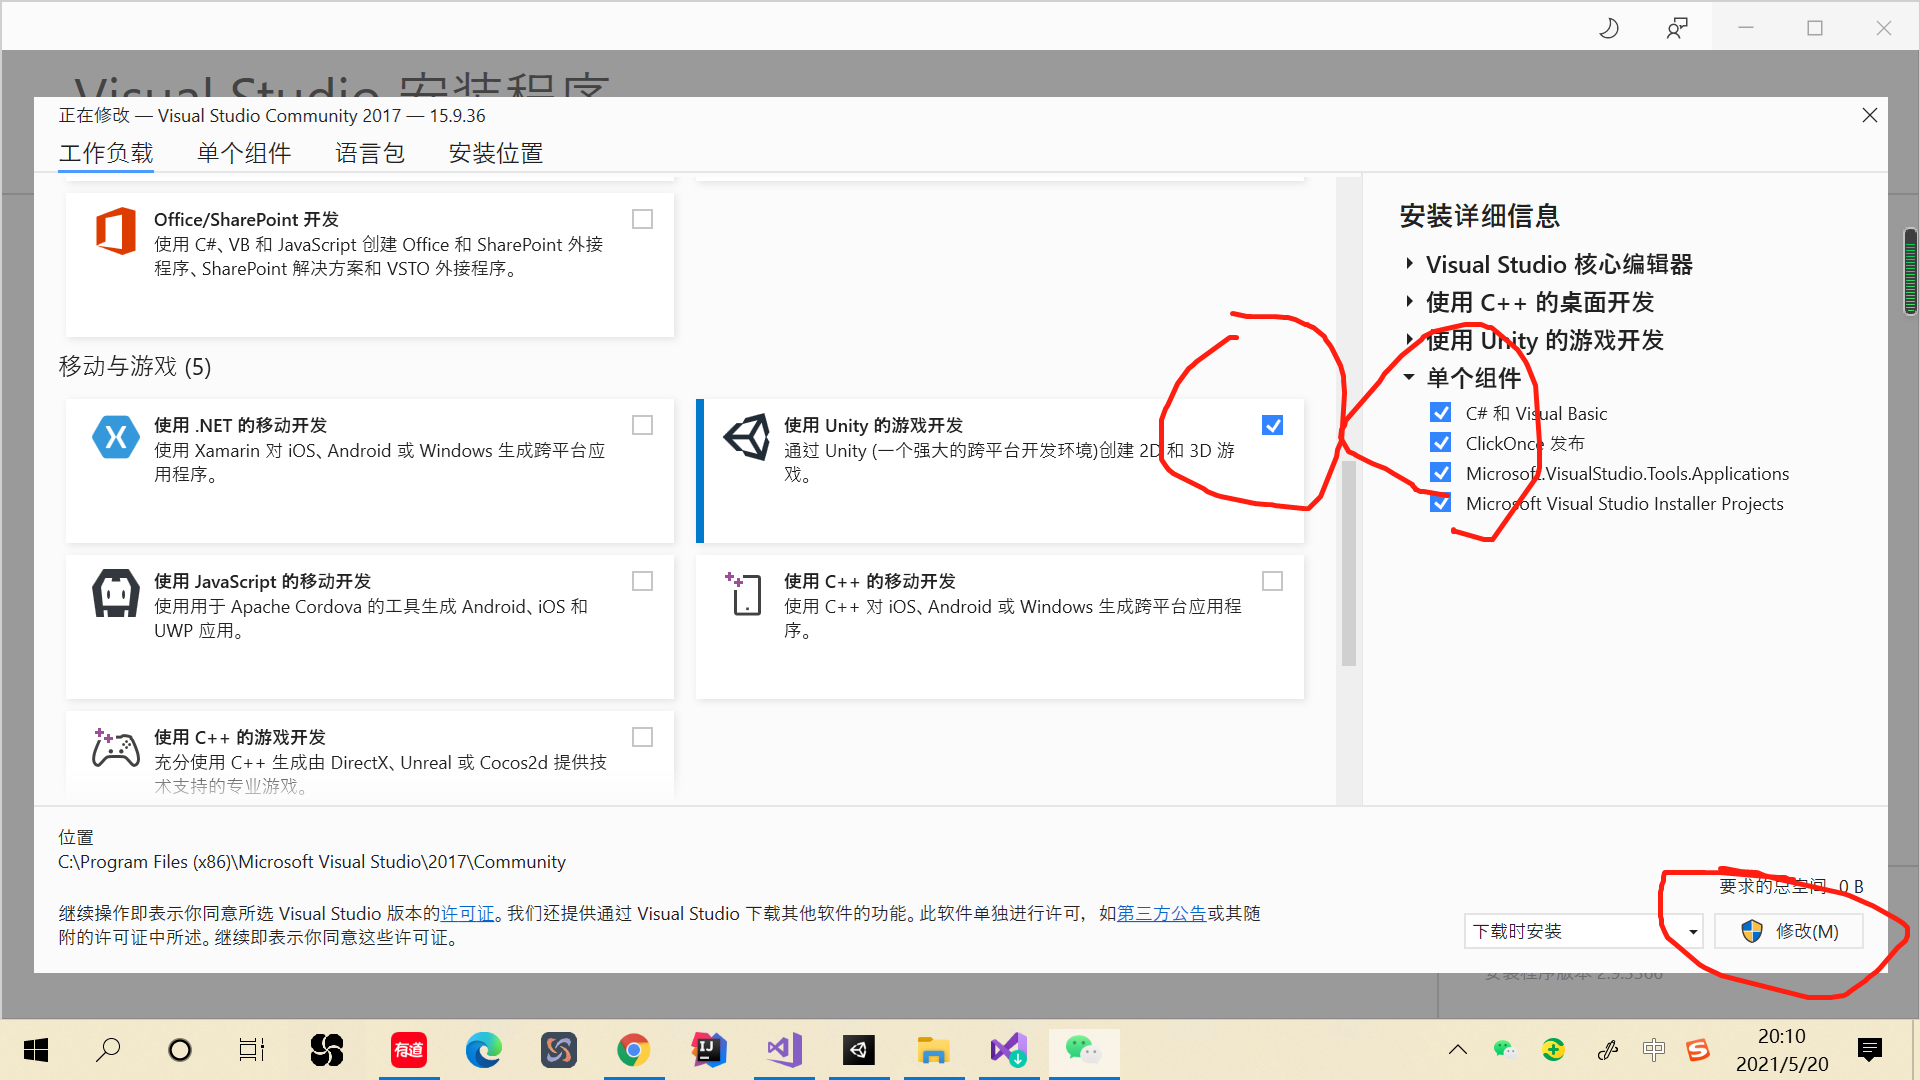Click the 修改(M) button
1920x1080 pixels.
pyautogui.click(x=1789, y=931)
